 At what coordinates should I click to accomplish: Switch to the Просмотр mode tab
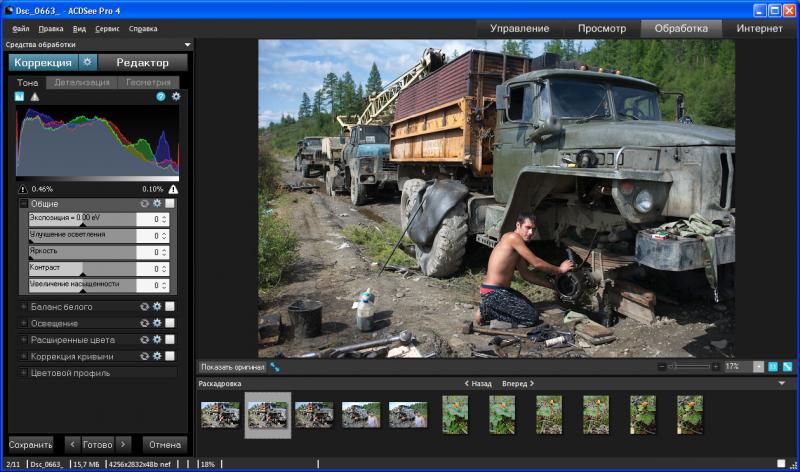[x=602, y=29]
